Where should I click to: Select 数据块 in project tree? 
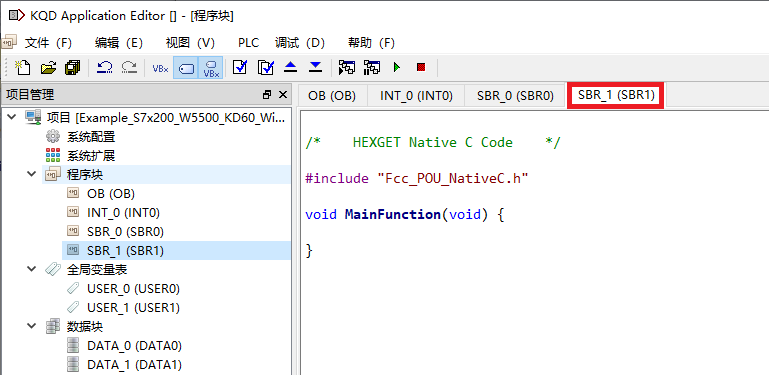85,326
